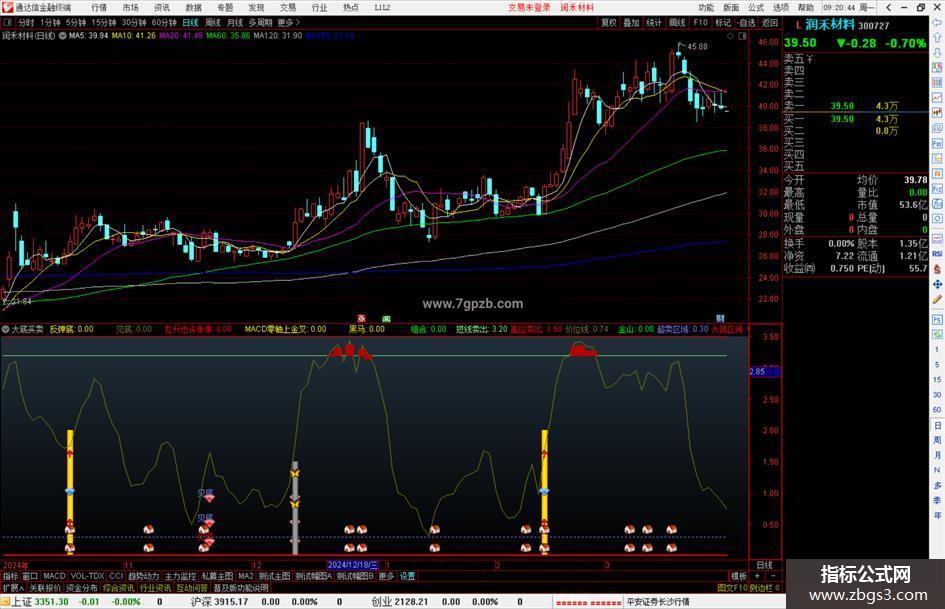Click the red 交易未登录 link

pyautogui.click(x=529, y=8)
